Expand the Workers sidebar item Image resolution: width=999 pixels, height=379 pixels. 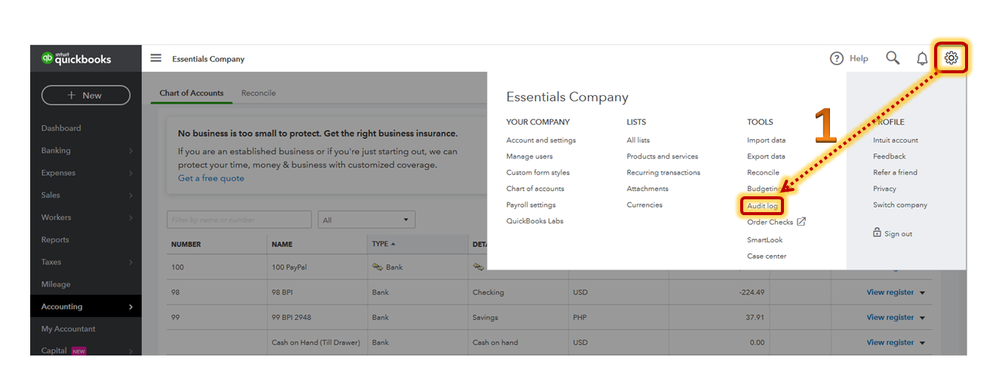coord(85,217)
